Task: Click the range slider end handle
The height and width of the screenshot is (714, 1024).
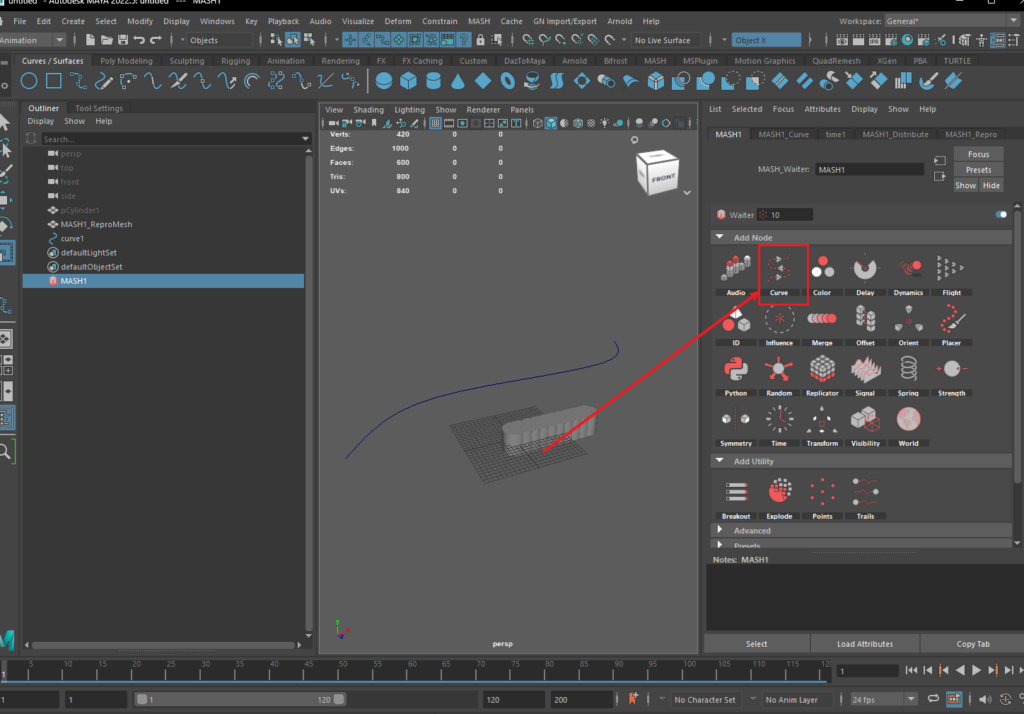Action: pyautogui.click(x=339, y=699)
